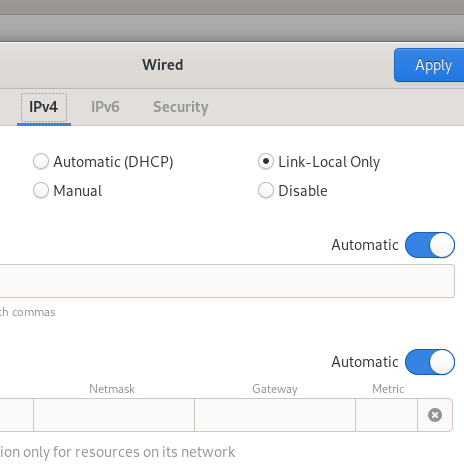Click the route Gateway field
The width and height of the screenshot is (464, 464).
(275, 415)
